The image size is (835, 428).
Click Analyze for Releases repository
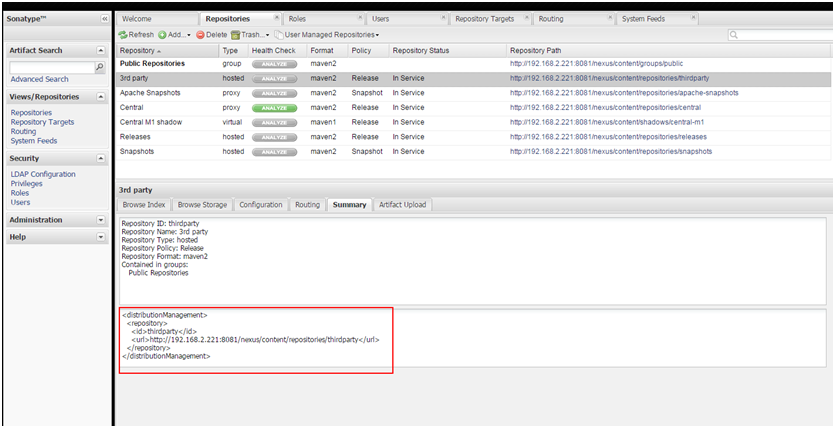pyautogui.click(x=274, y=137)
